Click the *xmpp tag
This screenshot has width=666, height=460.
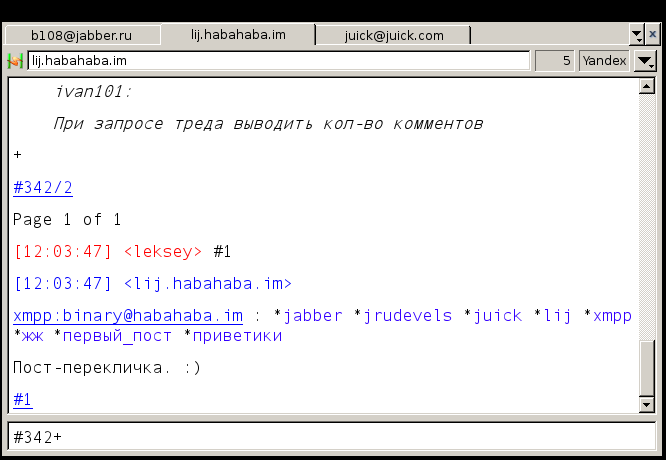tap(608, 316)
